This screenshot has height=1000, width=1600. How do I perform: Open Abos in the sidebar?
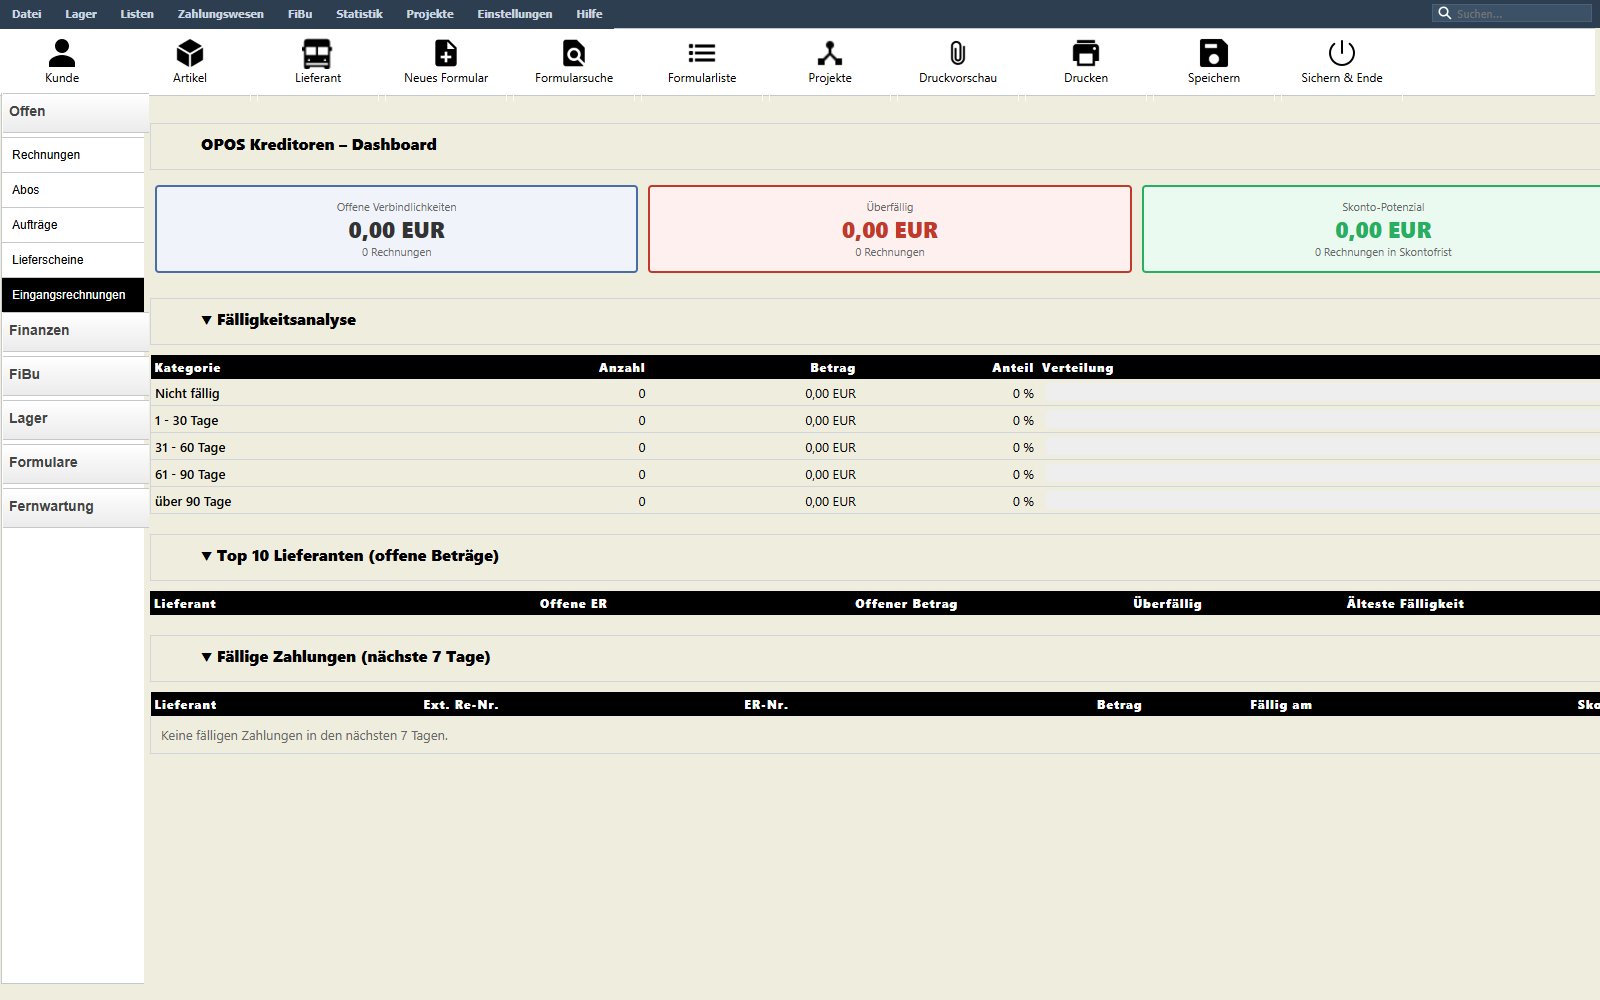coord(73,190)
